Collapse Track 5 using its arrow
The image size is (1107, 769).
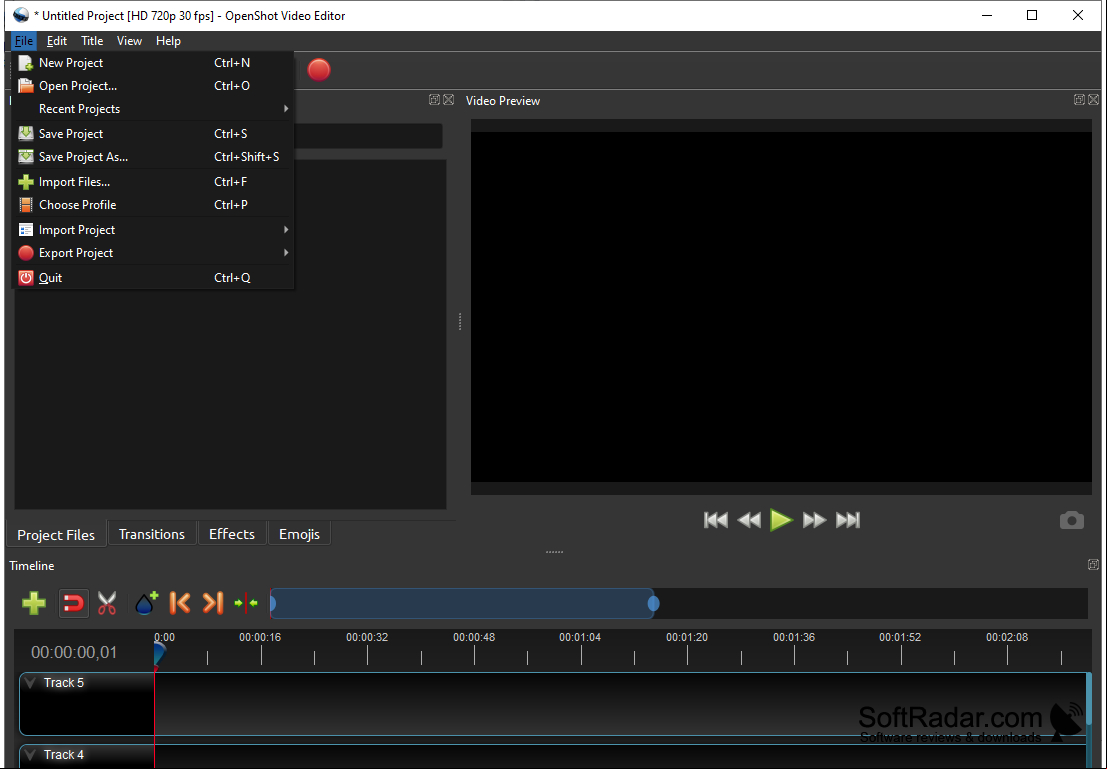(30, 683)
